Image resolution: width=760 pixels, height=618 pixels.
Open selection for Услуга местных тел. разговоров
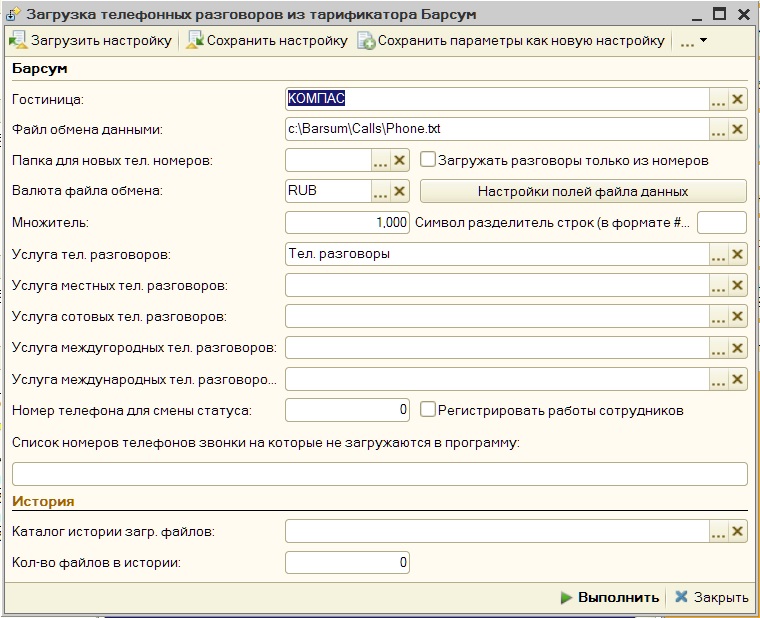click(718, 285)
